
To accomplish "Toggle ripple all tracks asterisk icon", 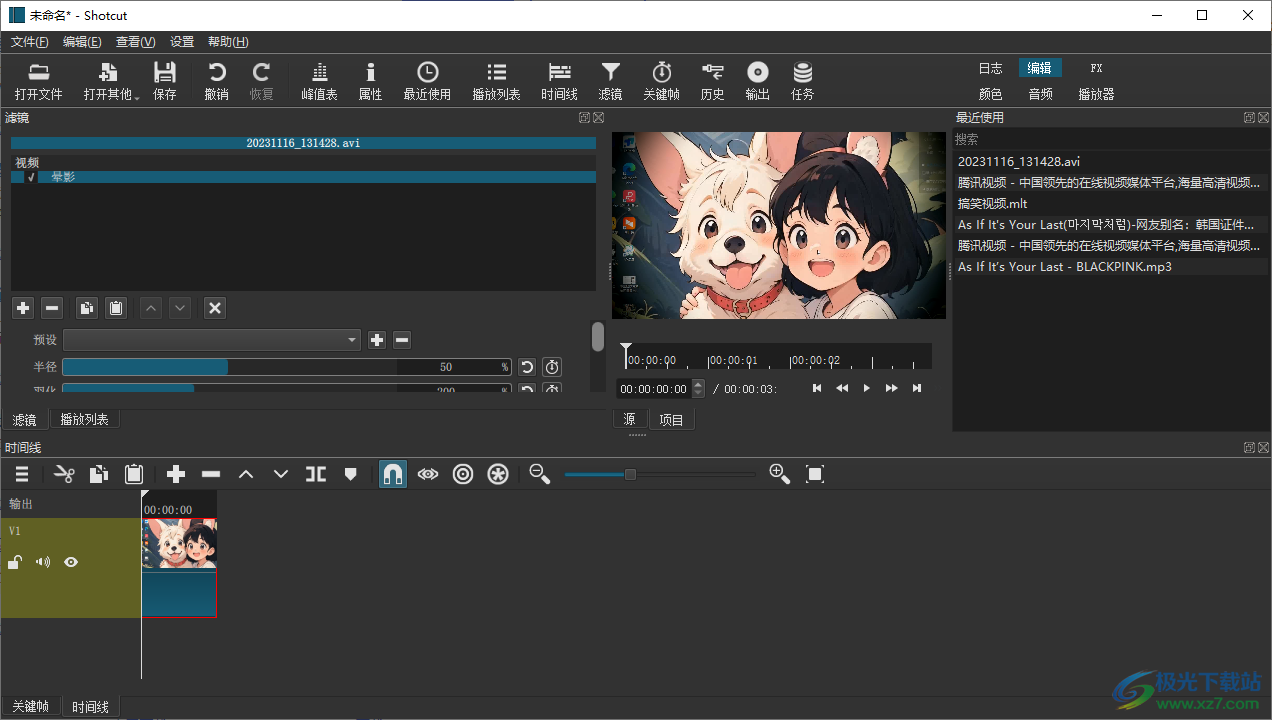I will click(498, 474).
